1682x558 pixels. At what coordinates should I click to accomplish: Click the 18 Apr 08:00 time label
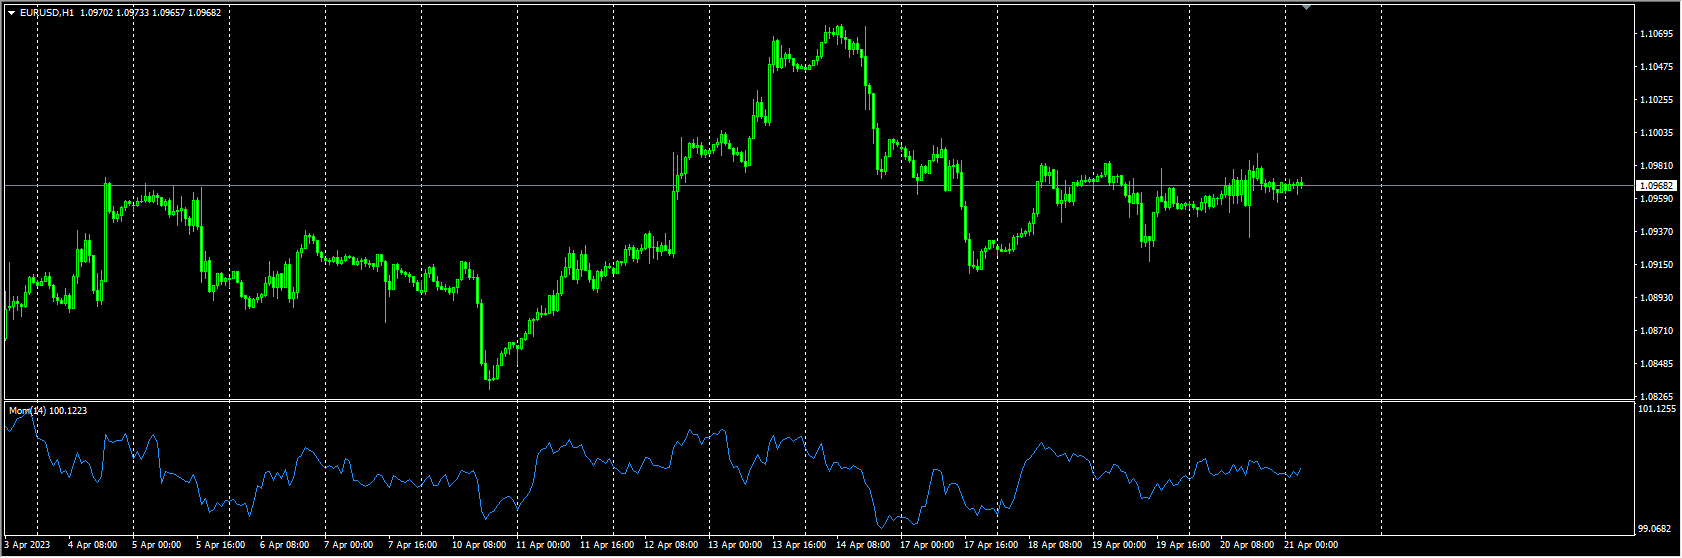[x=1054, y=545]
